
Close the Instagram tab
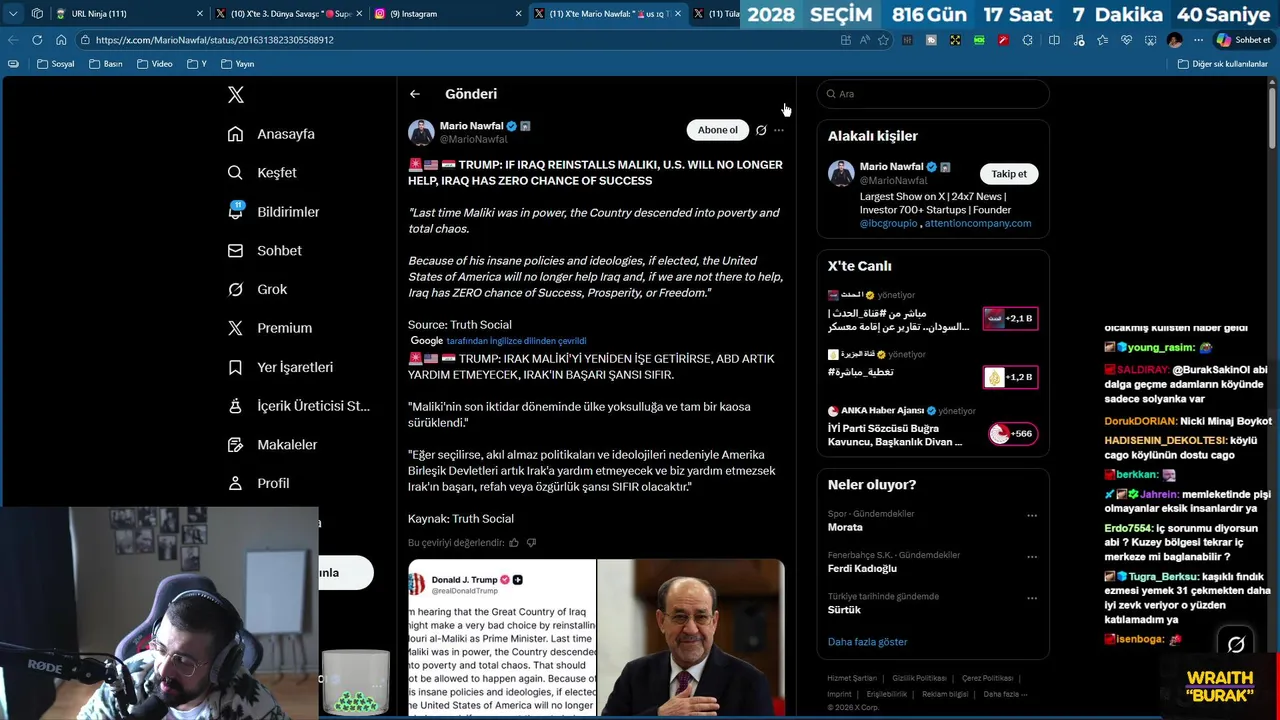(x=518, y=14)
